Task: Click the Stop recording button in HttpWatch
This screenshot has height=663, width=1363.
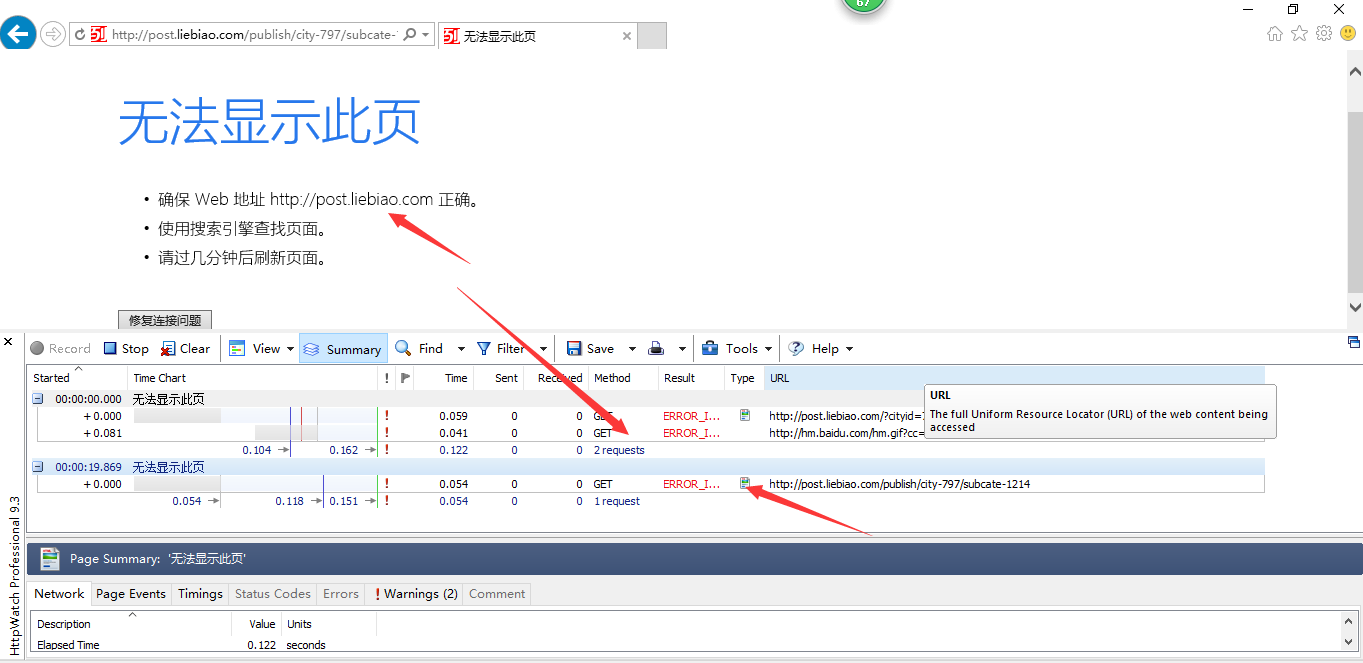Action: click(x=126, y=349)
